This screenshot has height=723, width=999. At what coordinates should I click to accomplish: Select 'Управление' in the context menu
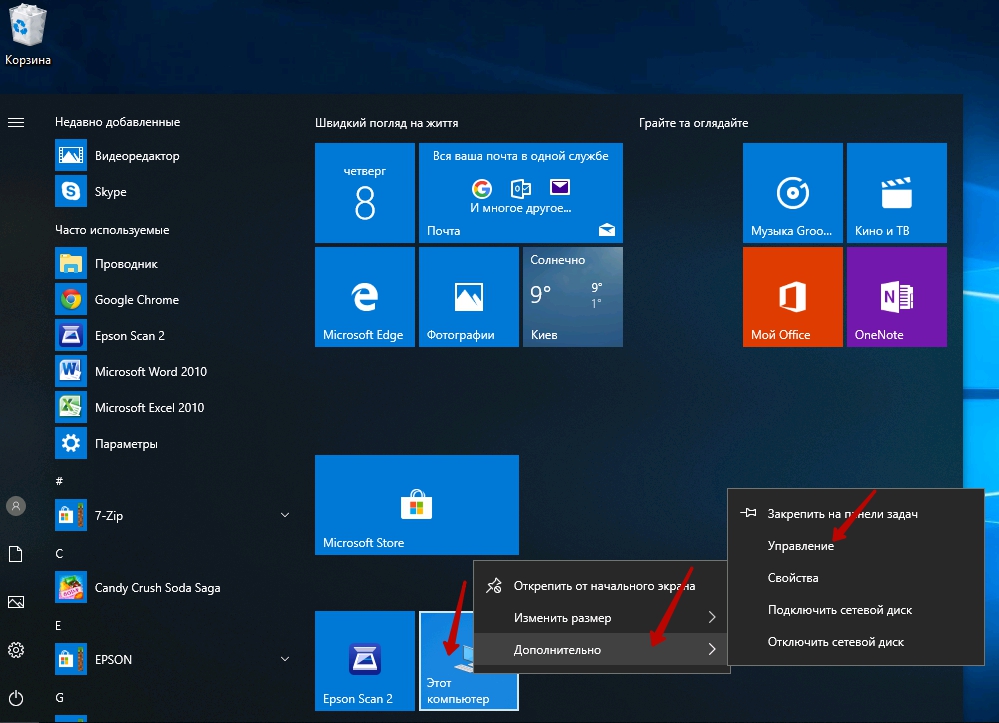click(x=800, y=546)
